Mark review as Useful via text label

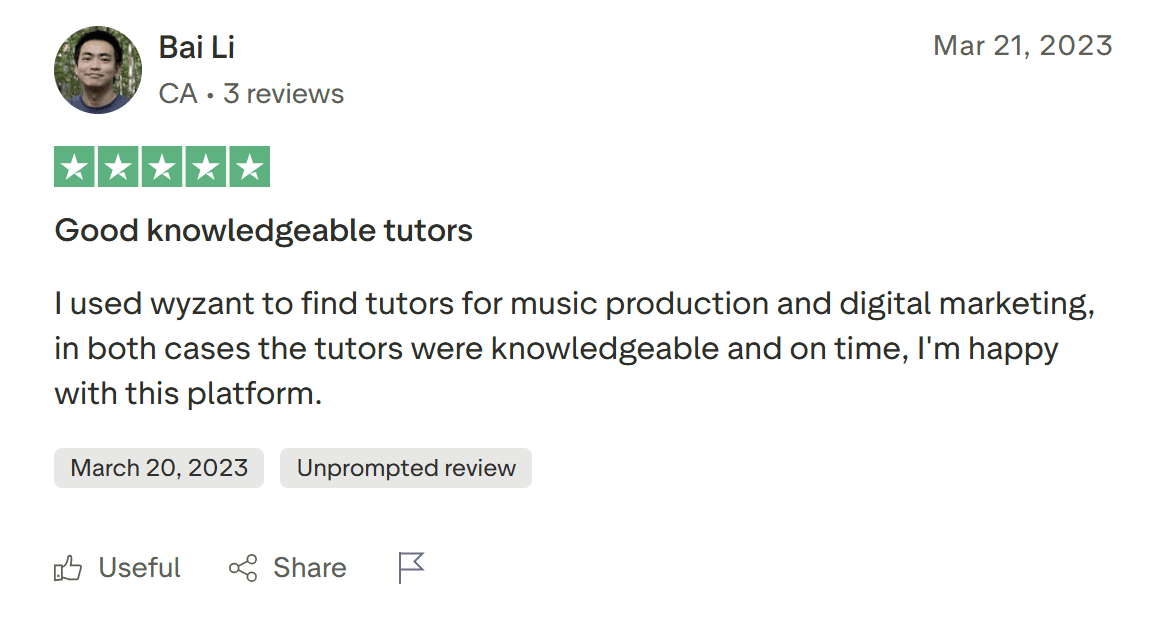pyautogui.click(x=139, y=568)
